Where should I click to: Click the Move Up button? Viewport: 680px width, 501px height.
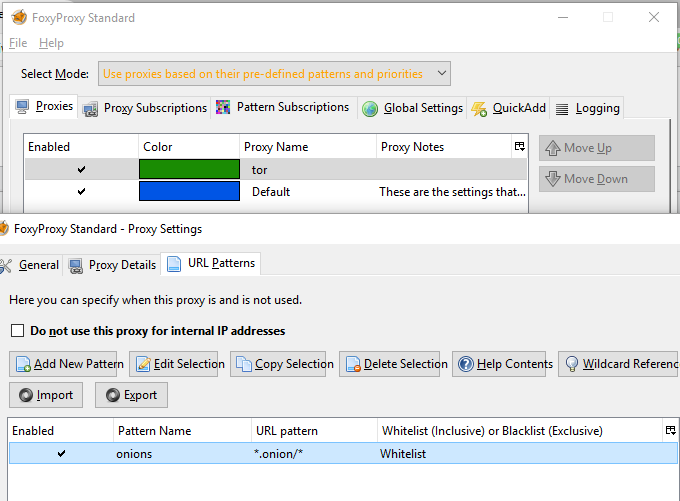coord(597,148)
